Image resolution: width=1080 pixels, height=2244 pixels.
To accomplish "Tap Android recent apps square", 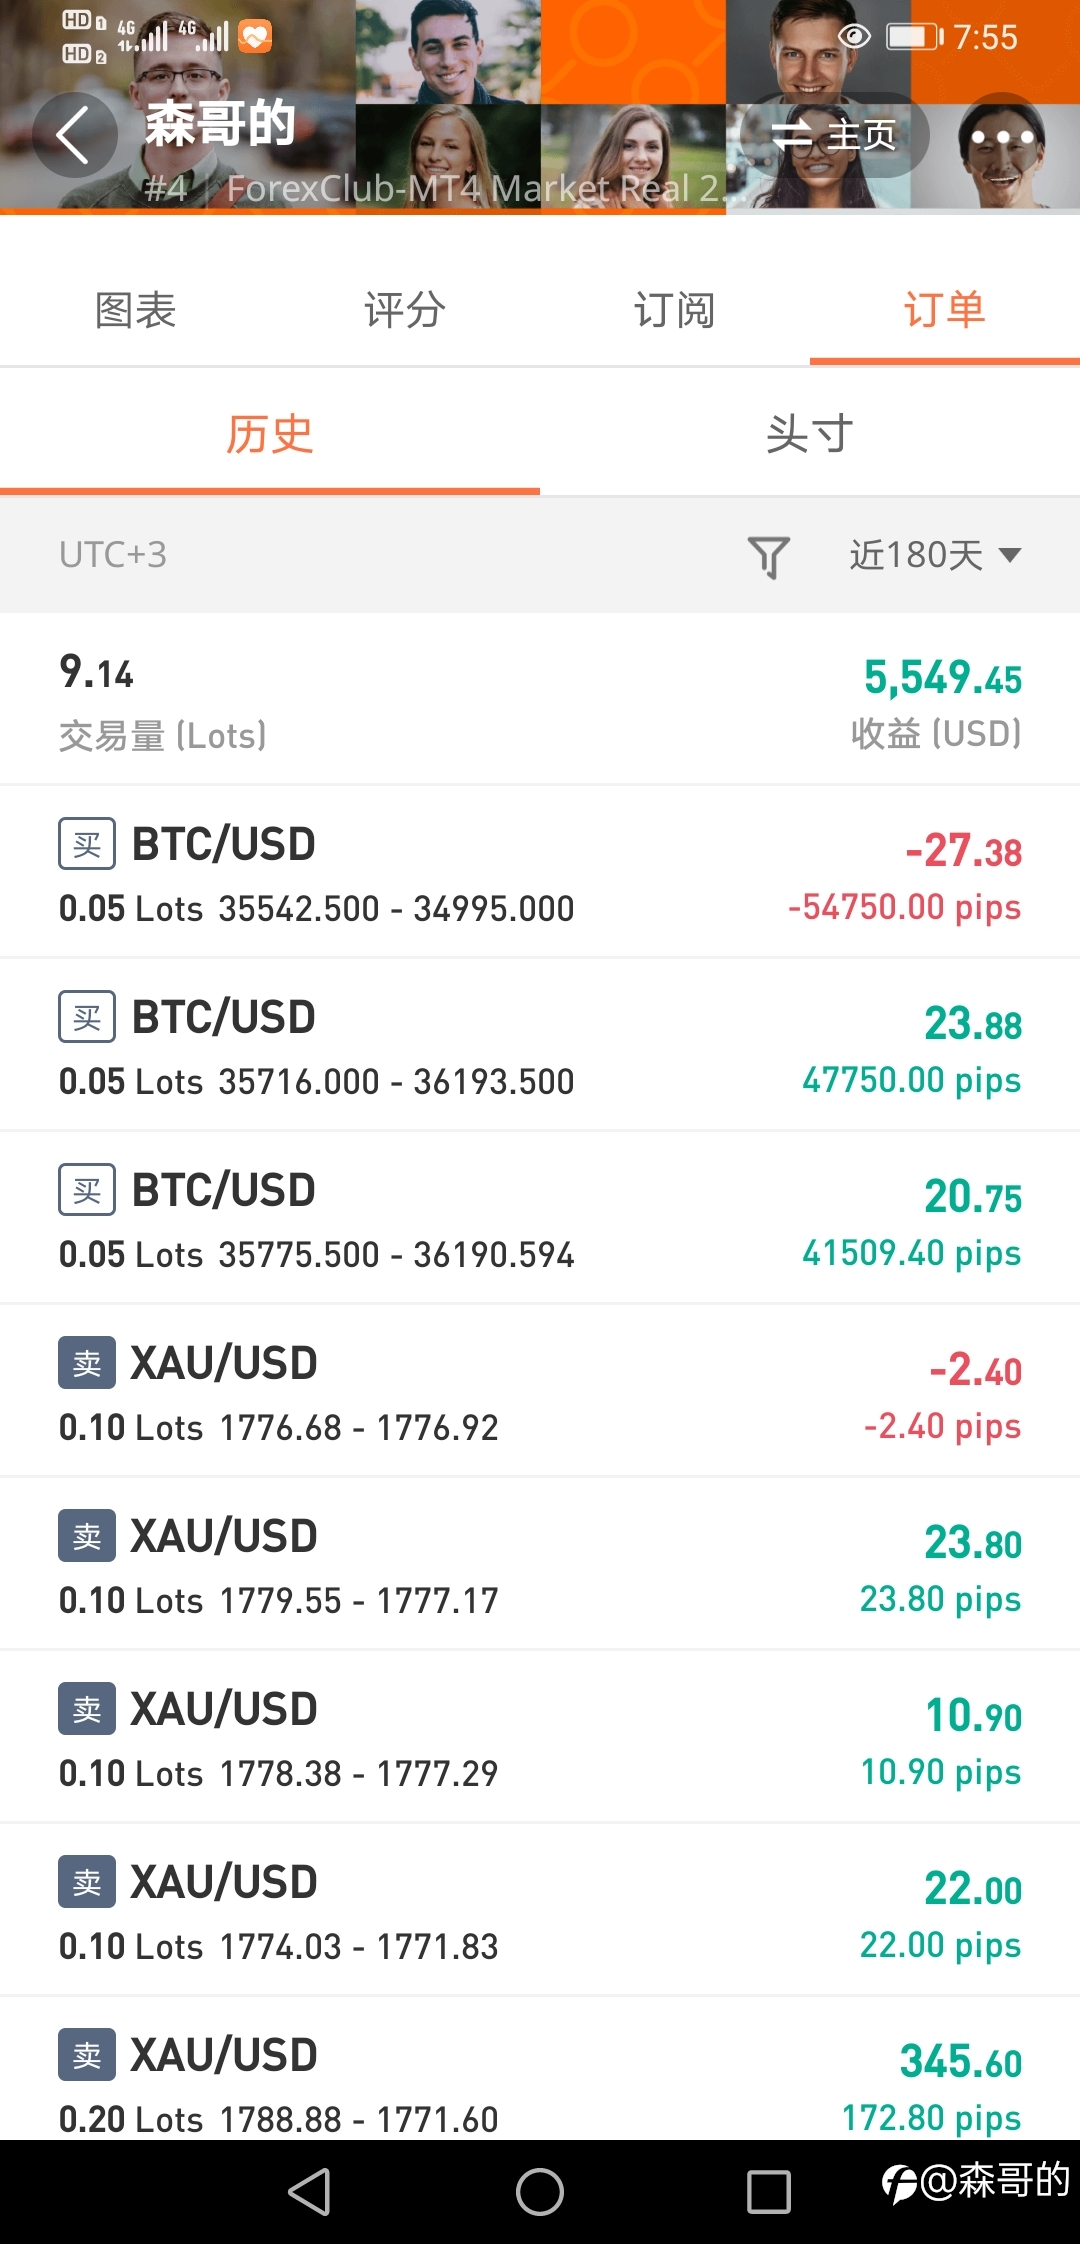I will [x=769, y=2192].
